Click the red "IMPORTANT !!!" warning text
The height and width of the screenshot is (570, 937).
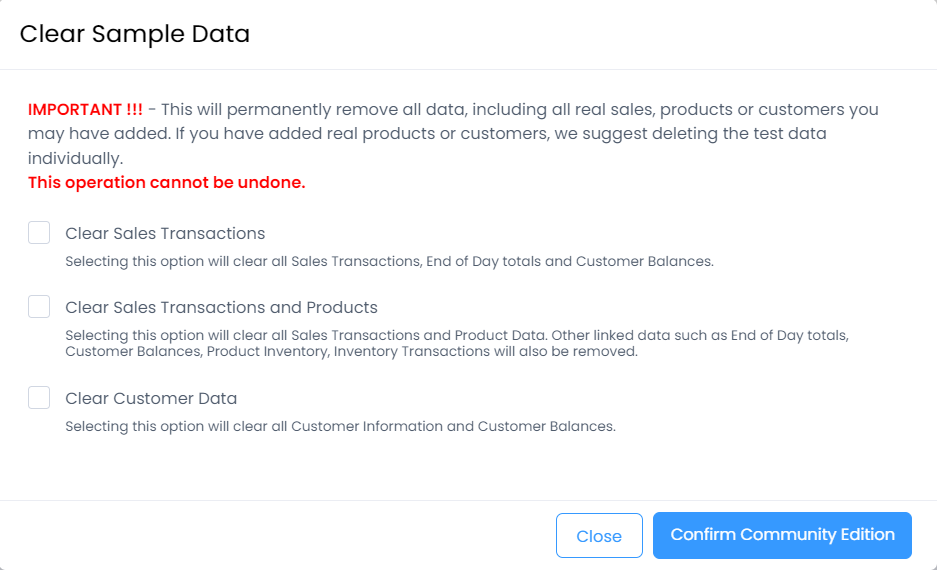click(x=85, y=109)
